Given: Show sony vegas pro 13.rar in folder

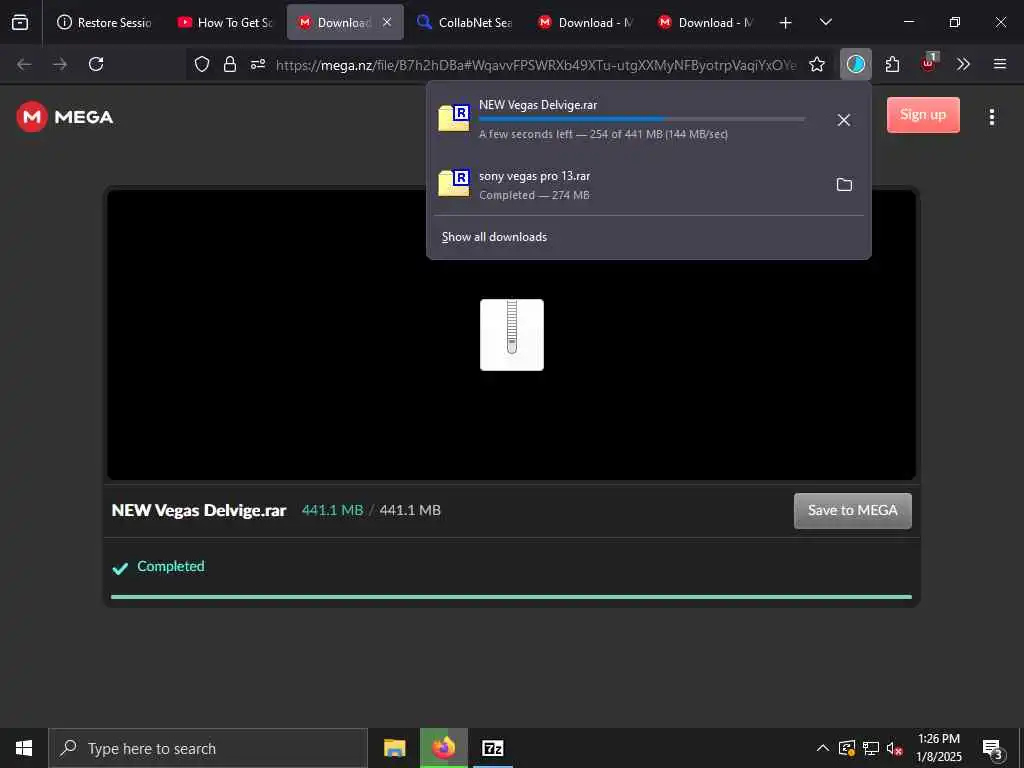Looking at the screenshot, I should (x=844, y=185).
